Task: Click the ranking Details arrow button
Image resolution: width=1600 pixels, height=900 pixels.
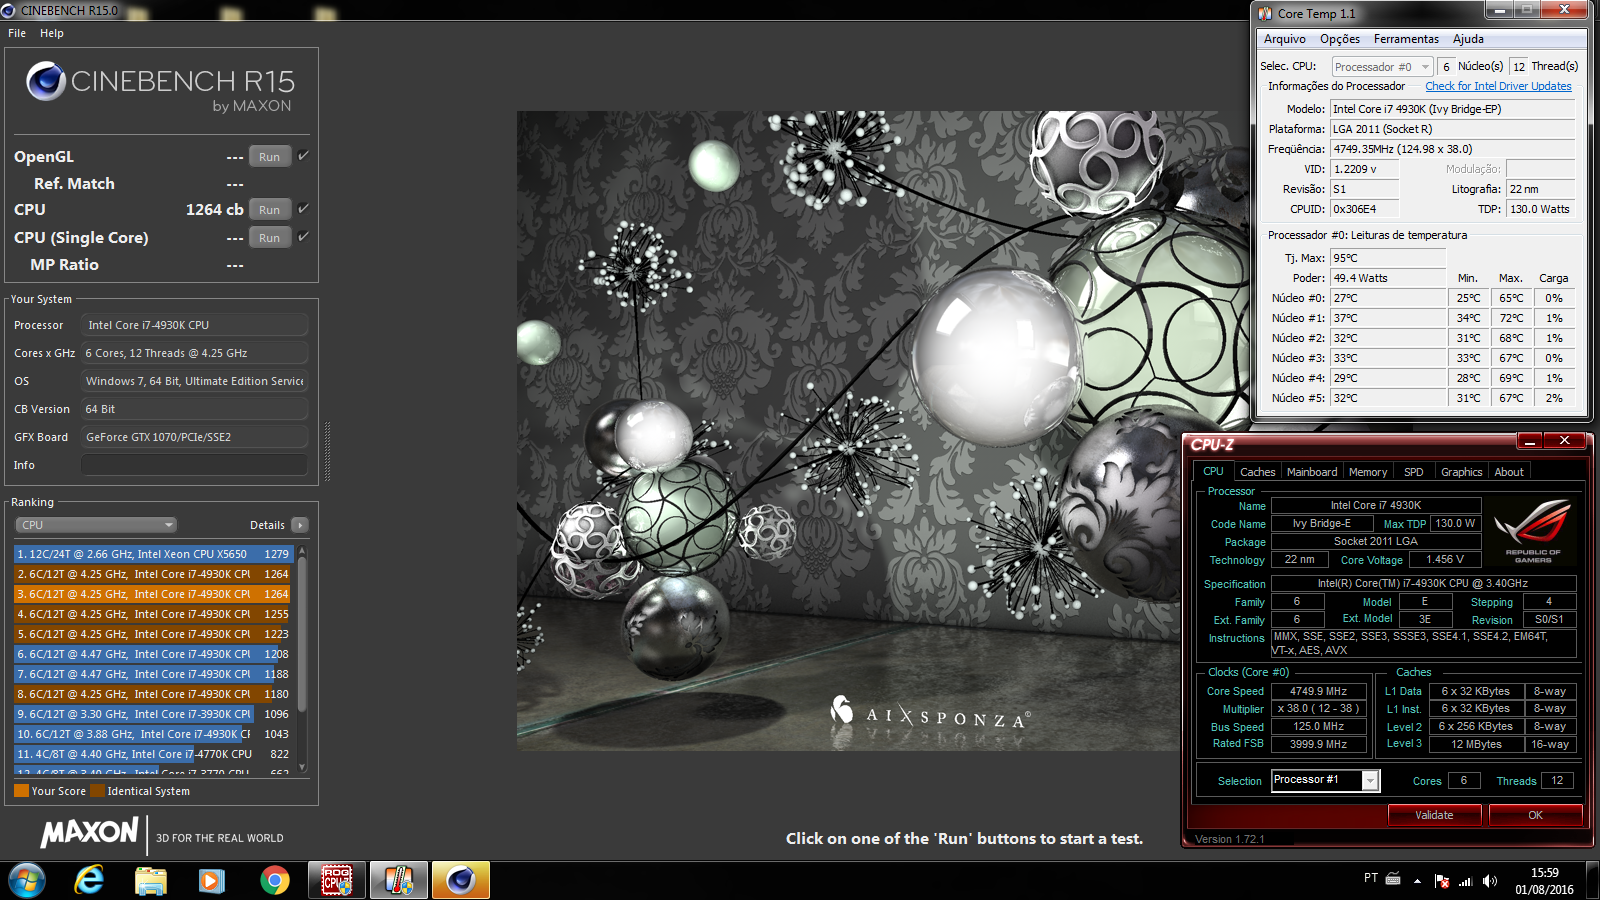Action: tap(299, 525)
